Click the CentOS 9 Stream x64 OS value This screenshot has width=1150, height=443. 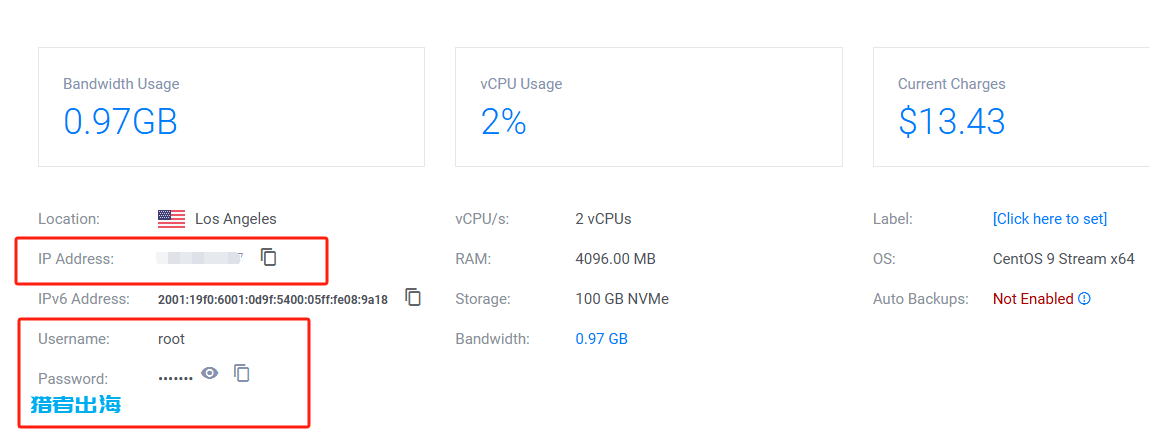1063,259
